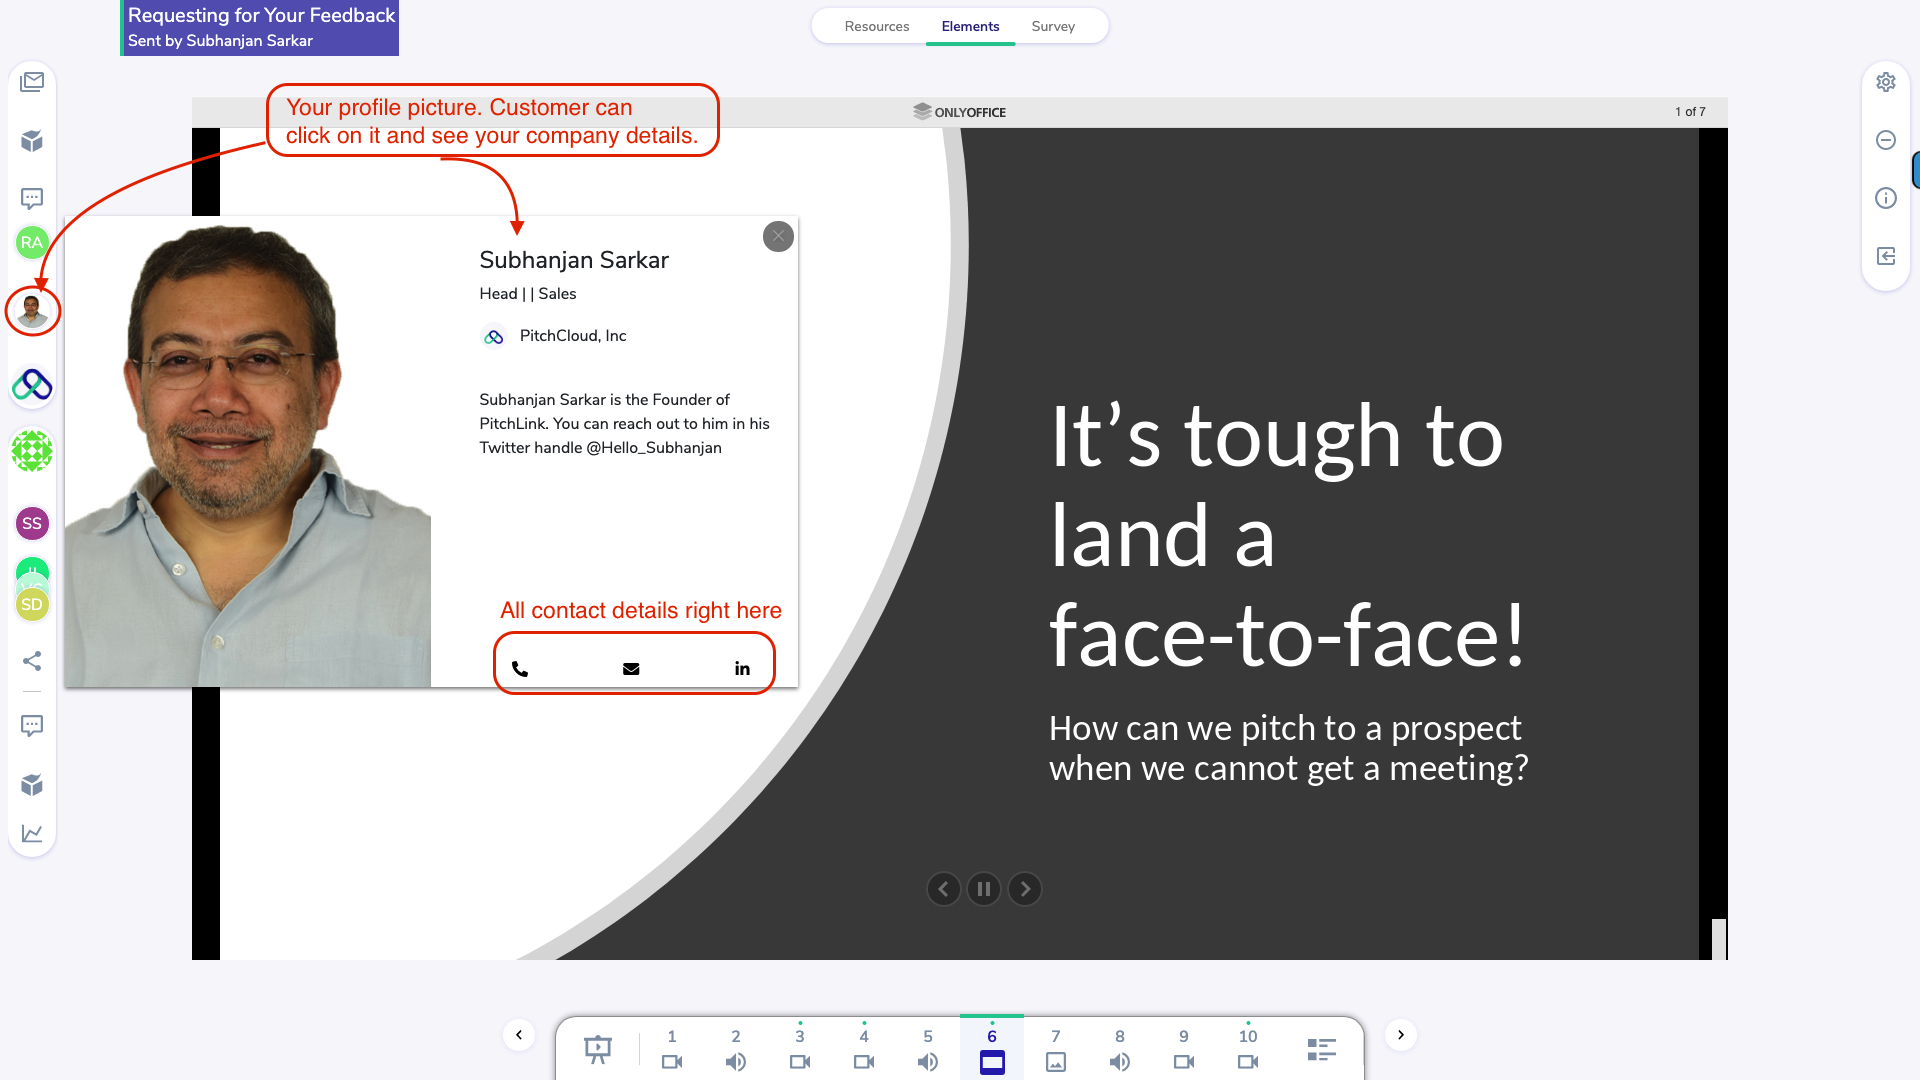This screenshot has width=1920, height=1080.
Task: Switch to the Survey tab
Action: click(1053, 27)
